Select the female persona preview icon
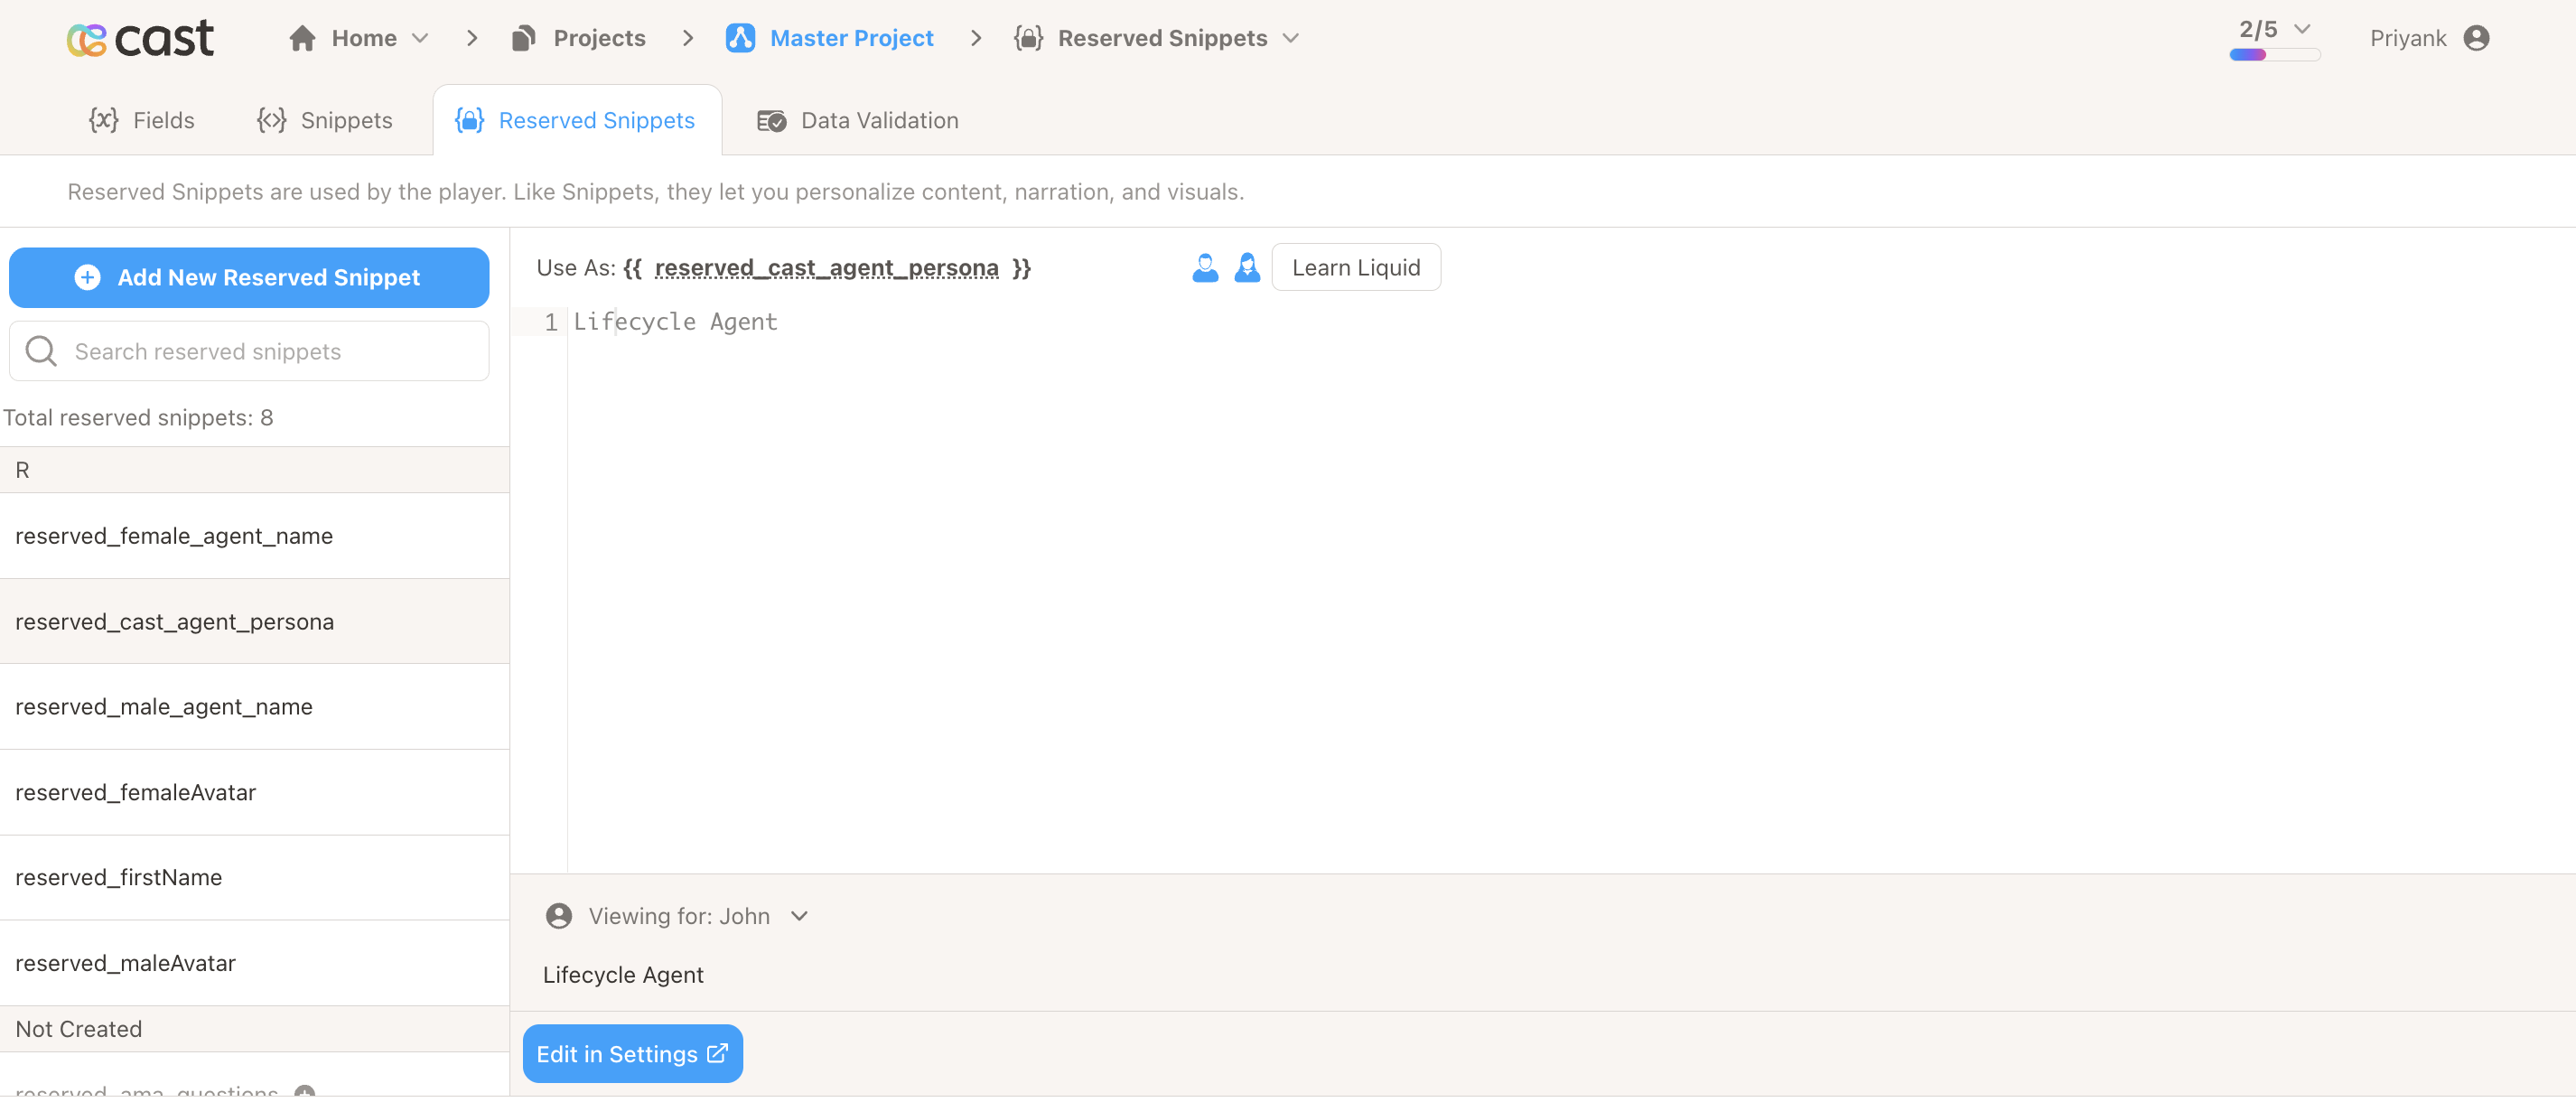 [1247, 267]
